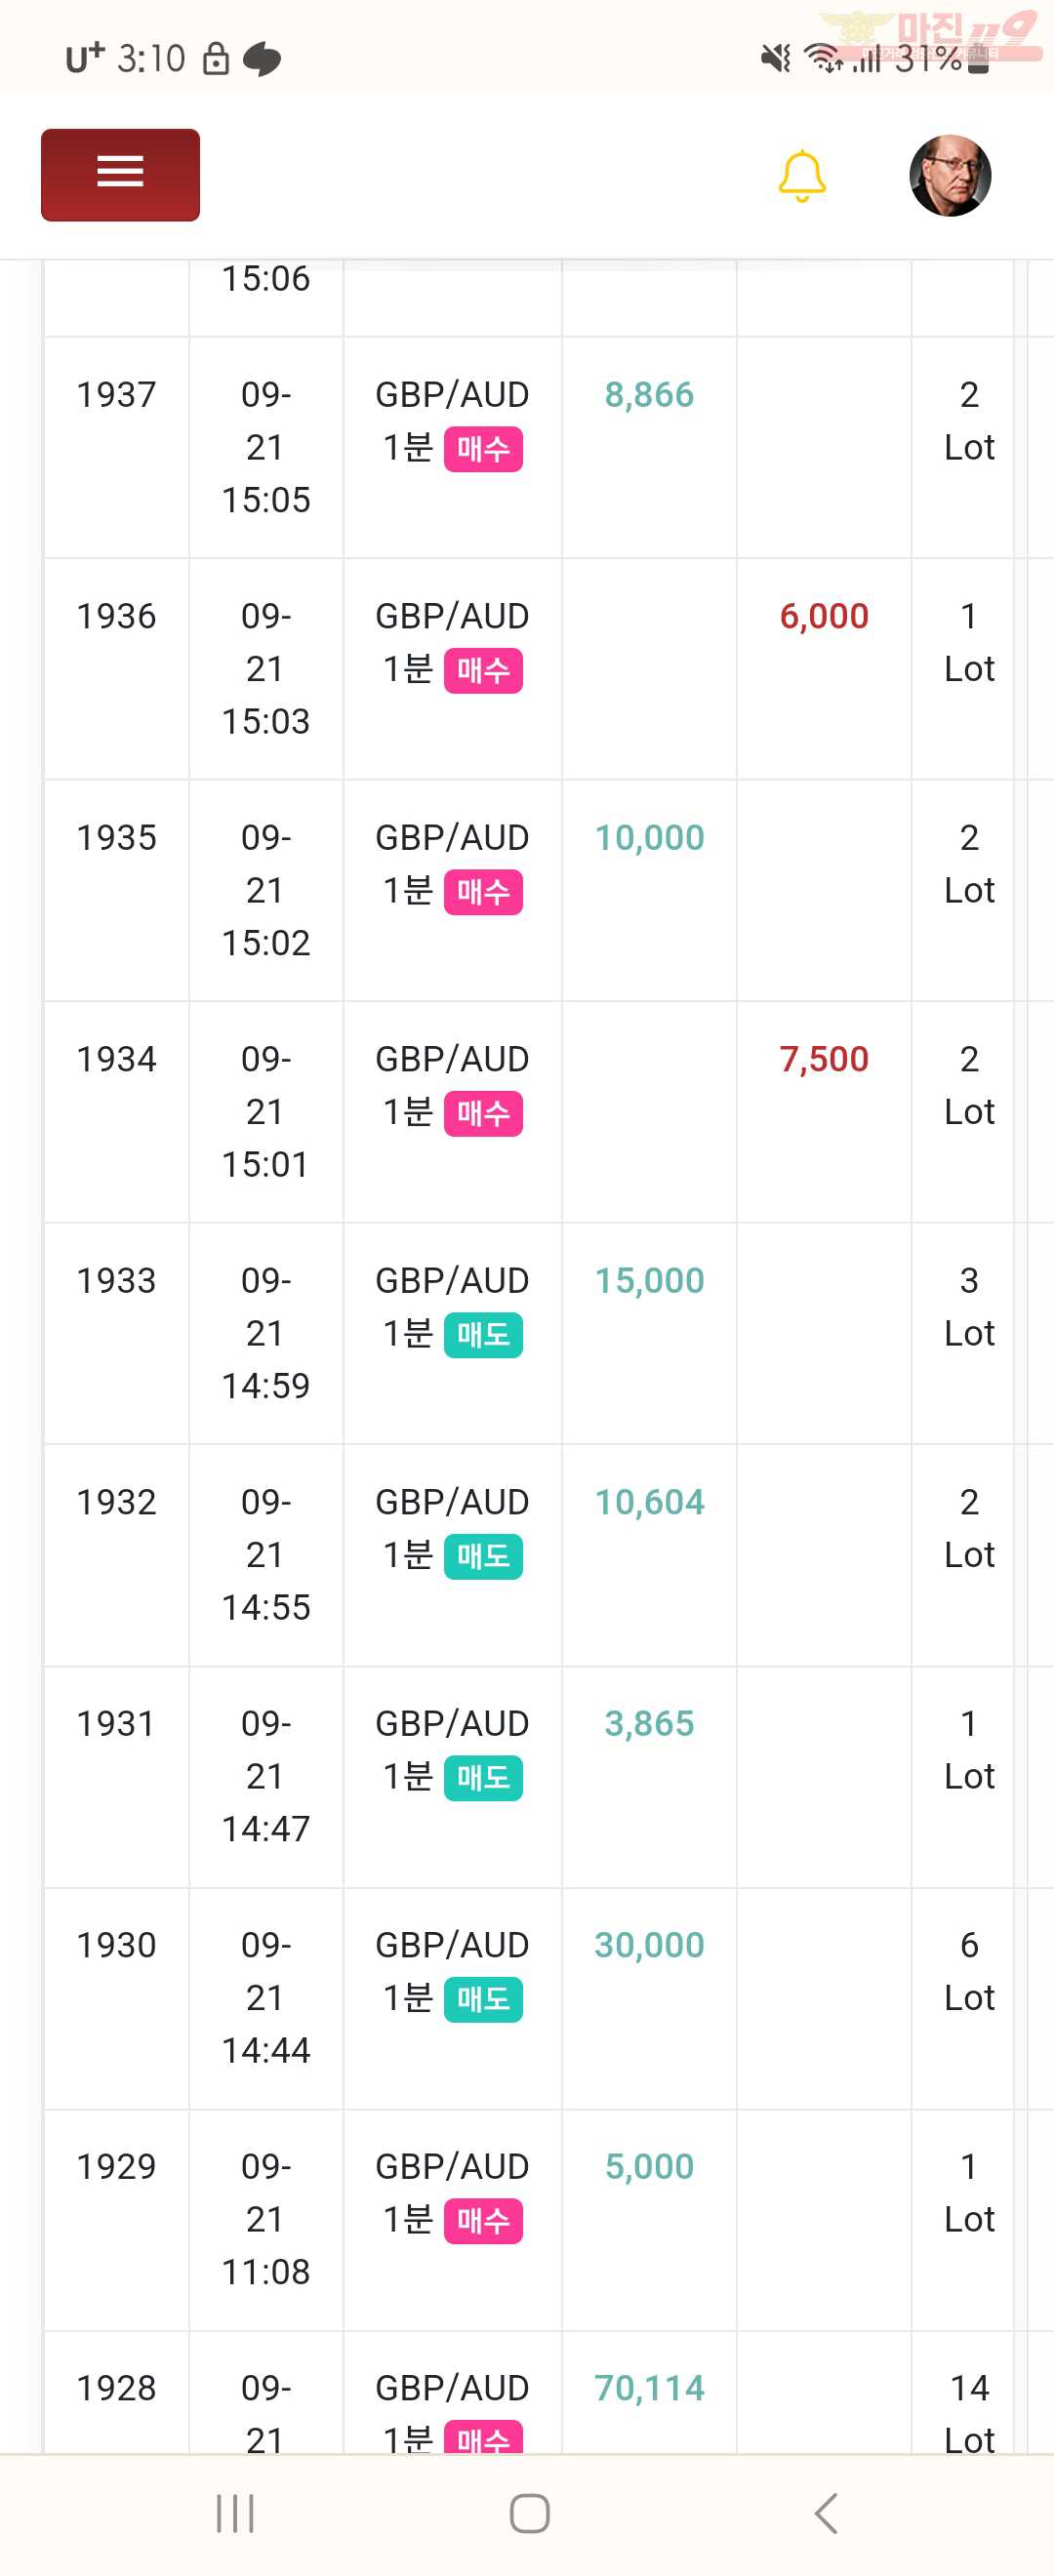This screenshot has width=1054, height=2576.
Task: Open the recent apps navigation button
Action: coord(236,2513)
